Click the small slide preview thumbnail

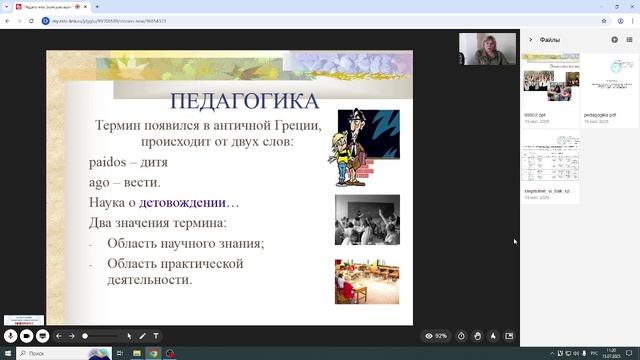(x=24, y=320)
